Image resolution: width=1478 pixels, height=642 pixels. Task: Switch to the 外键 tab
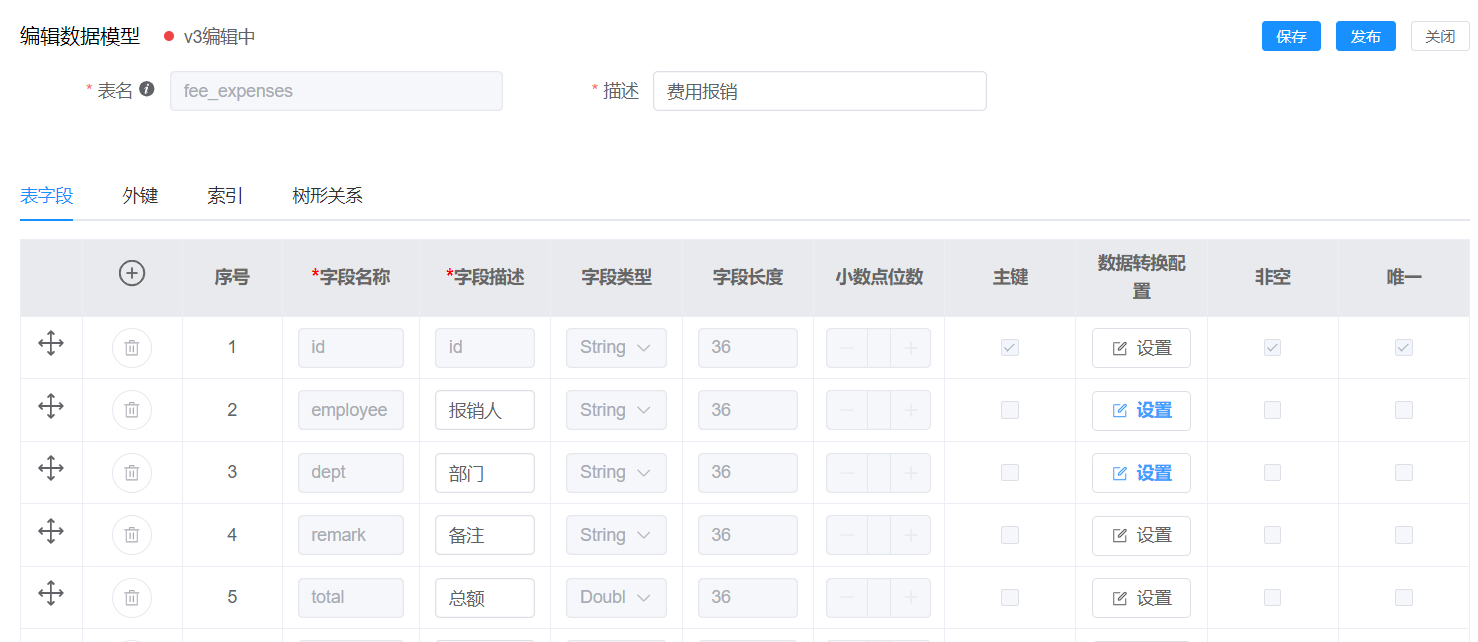(x=140, y=196)
